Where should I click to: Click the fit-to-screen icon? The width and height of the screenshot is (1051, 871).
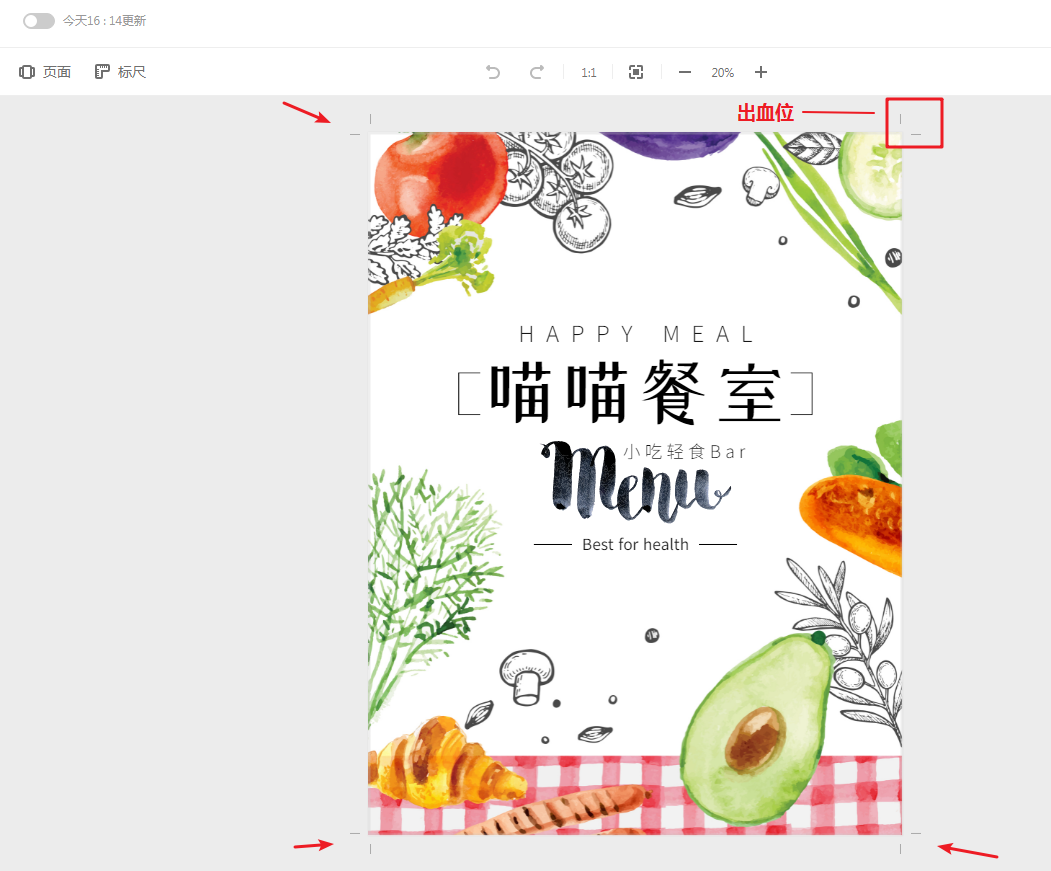click(x=636, y=72)
